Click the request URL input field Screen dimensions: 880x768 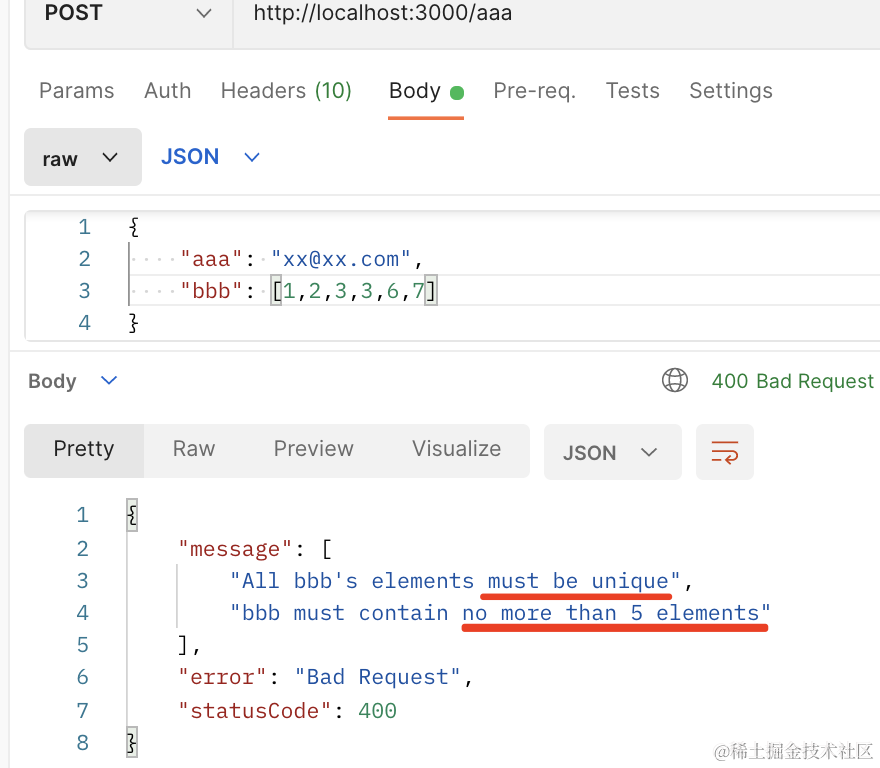(x=550, y=14)
